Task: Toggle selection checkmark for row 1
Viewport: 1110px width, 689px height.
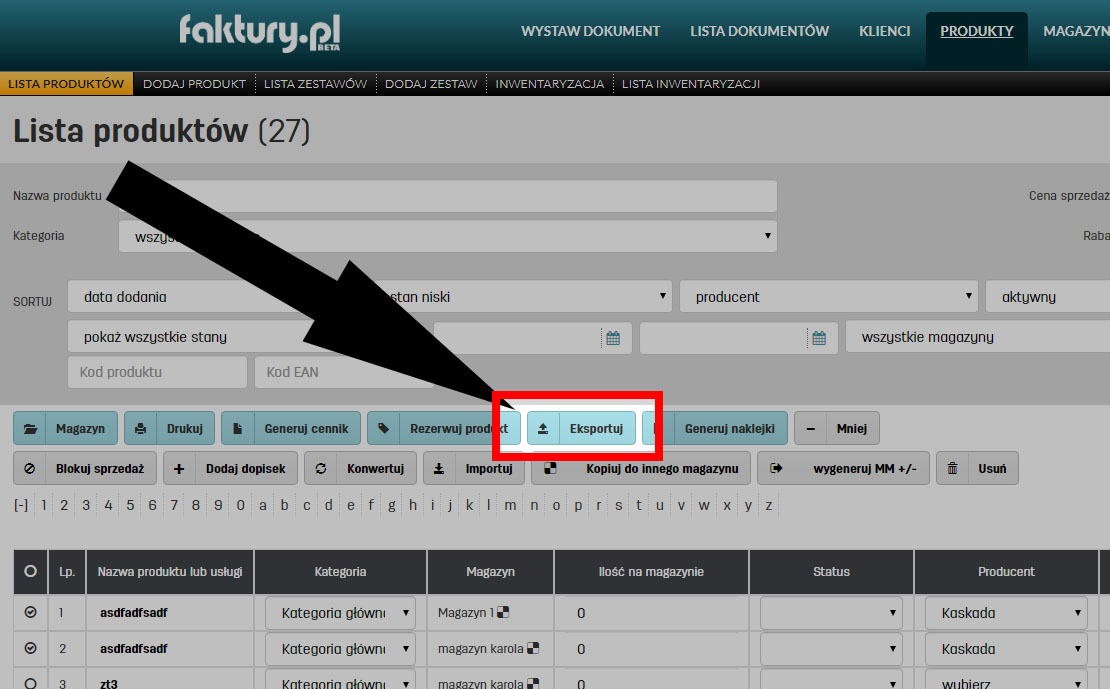Action: [29, 612]
